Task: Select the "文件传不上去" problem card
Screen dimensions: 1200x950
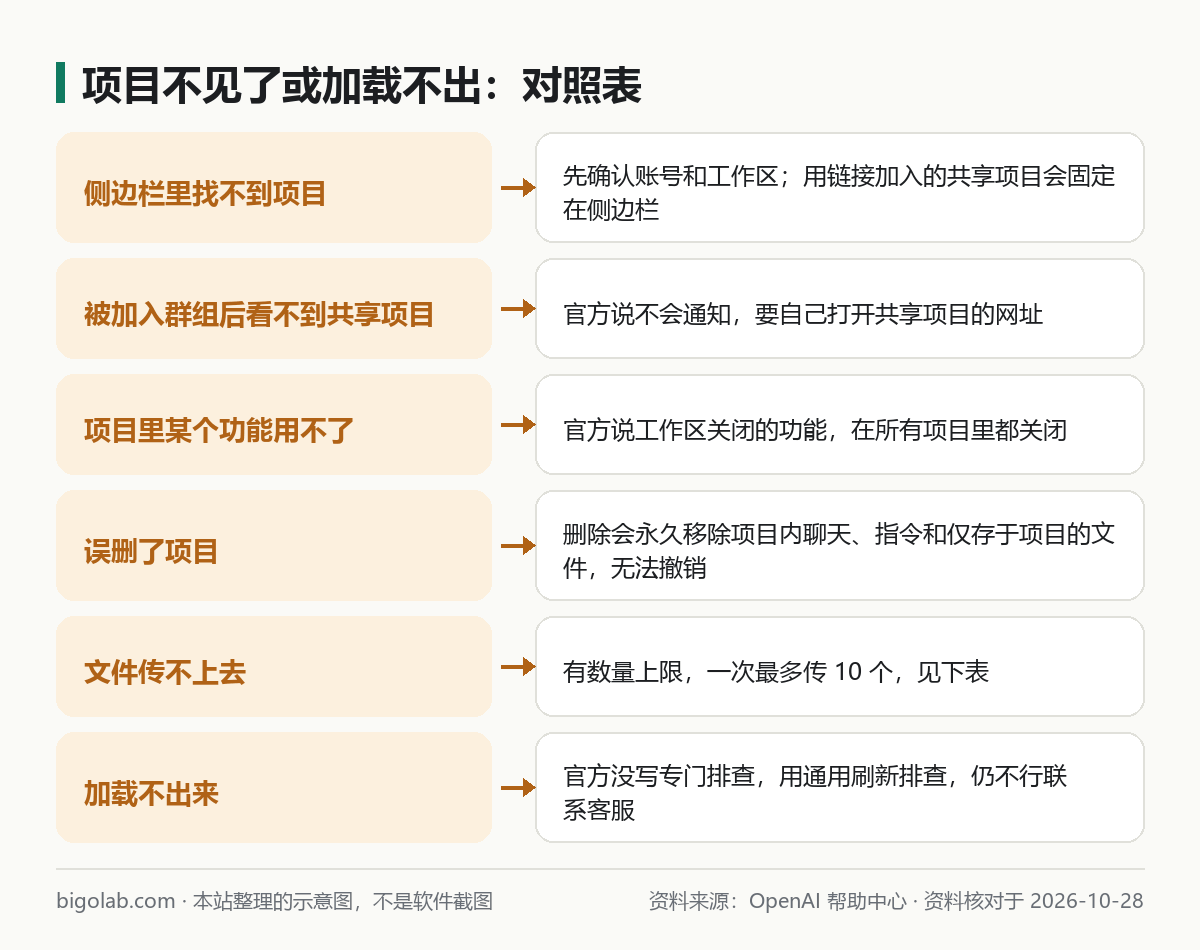Action: tap(274, 667)
